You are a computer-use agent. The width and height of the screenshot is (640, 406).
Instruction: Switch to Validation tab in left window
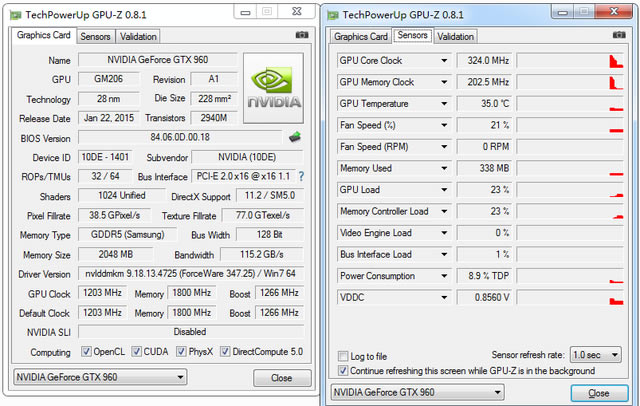tap(138, 37)
